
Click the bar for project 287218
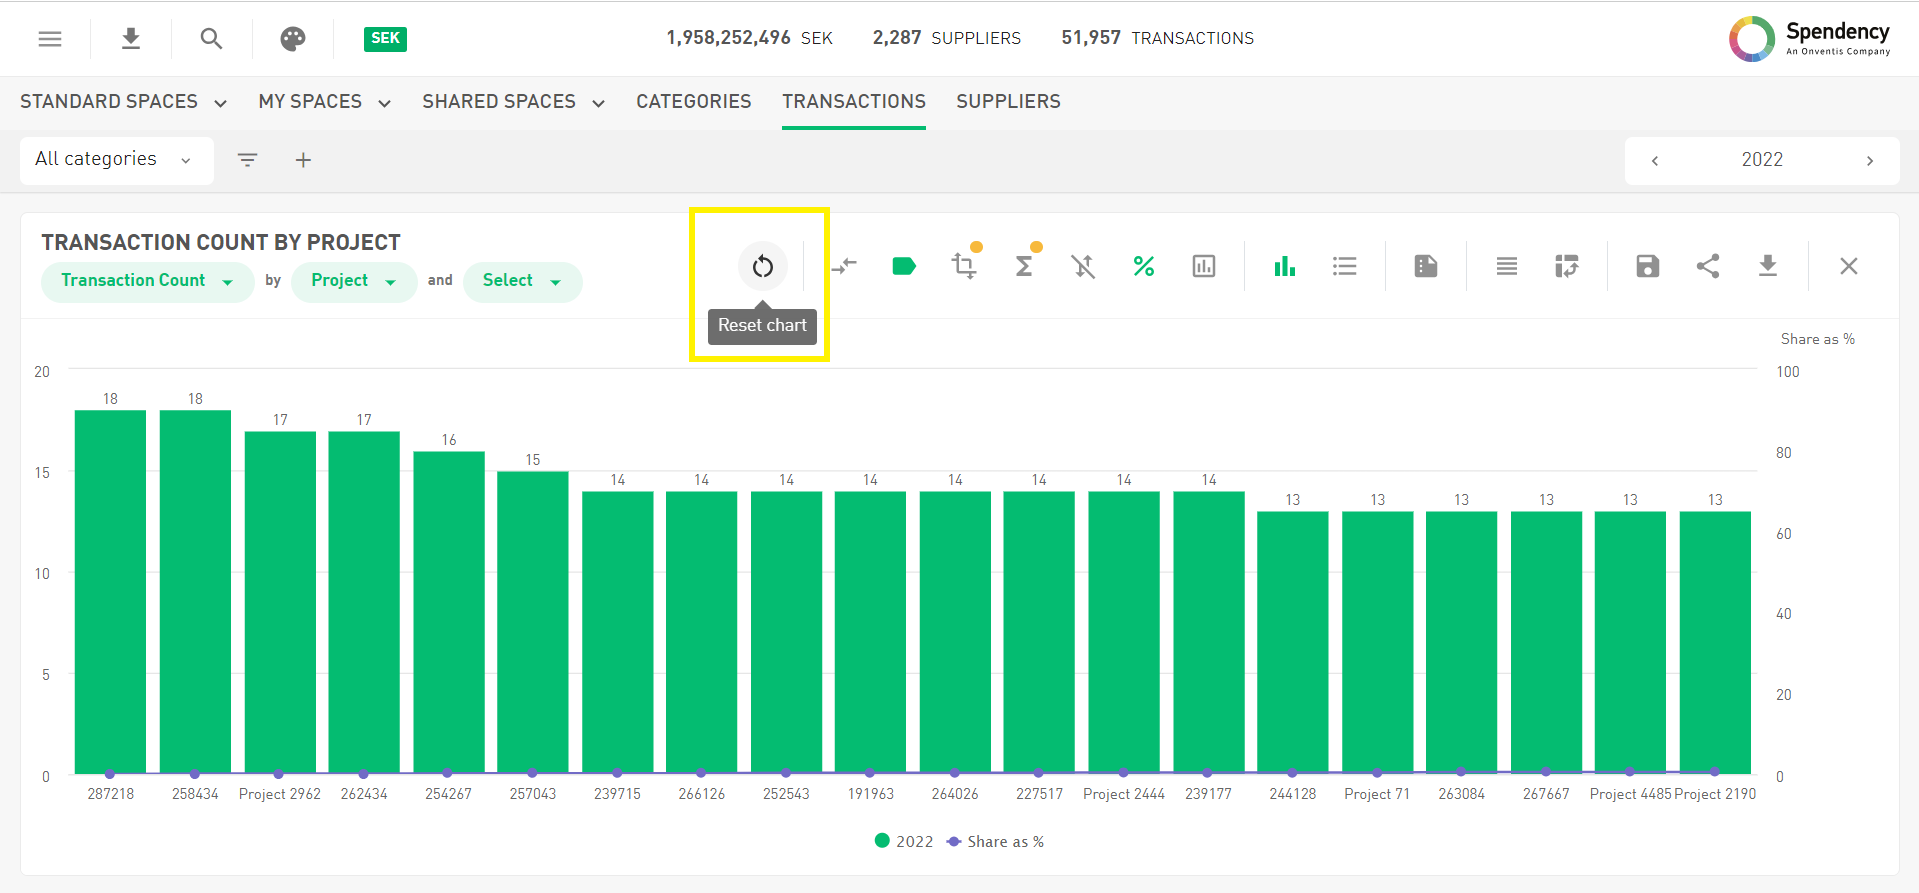110,590
